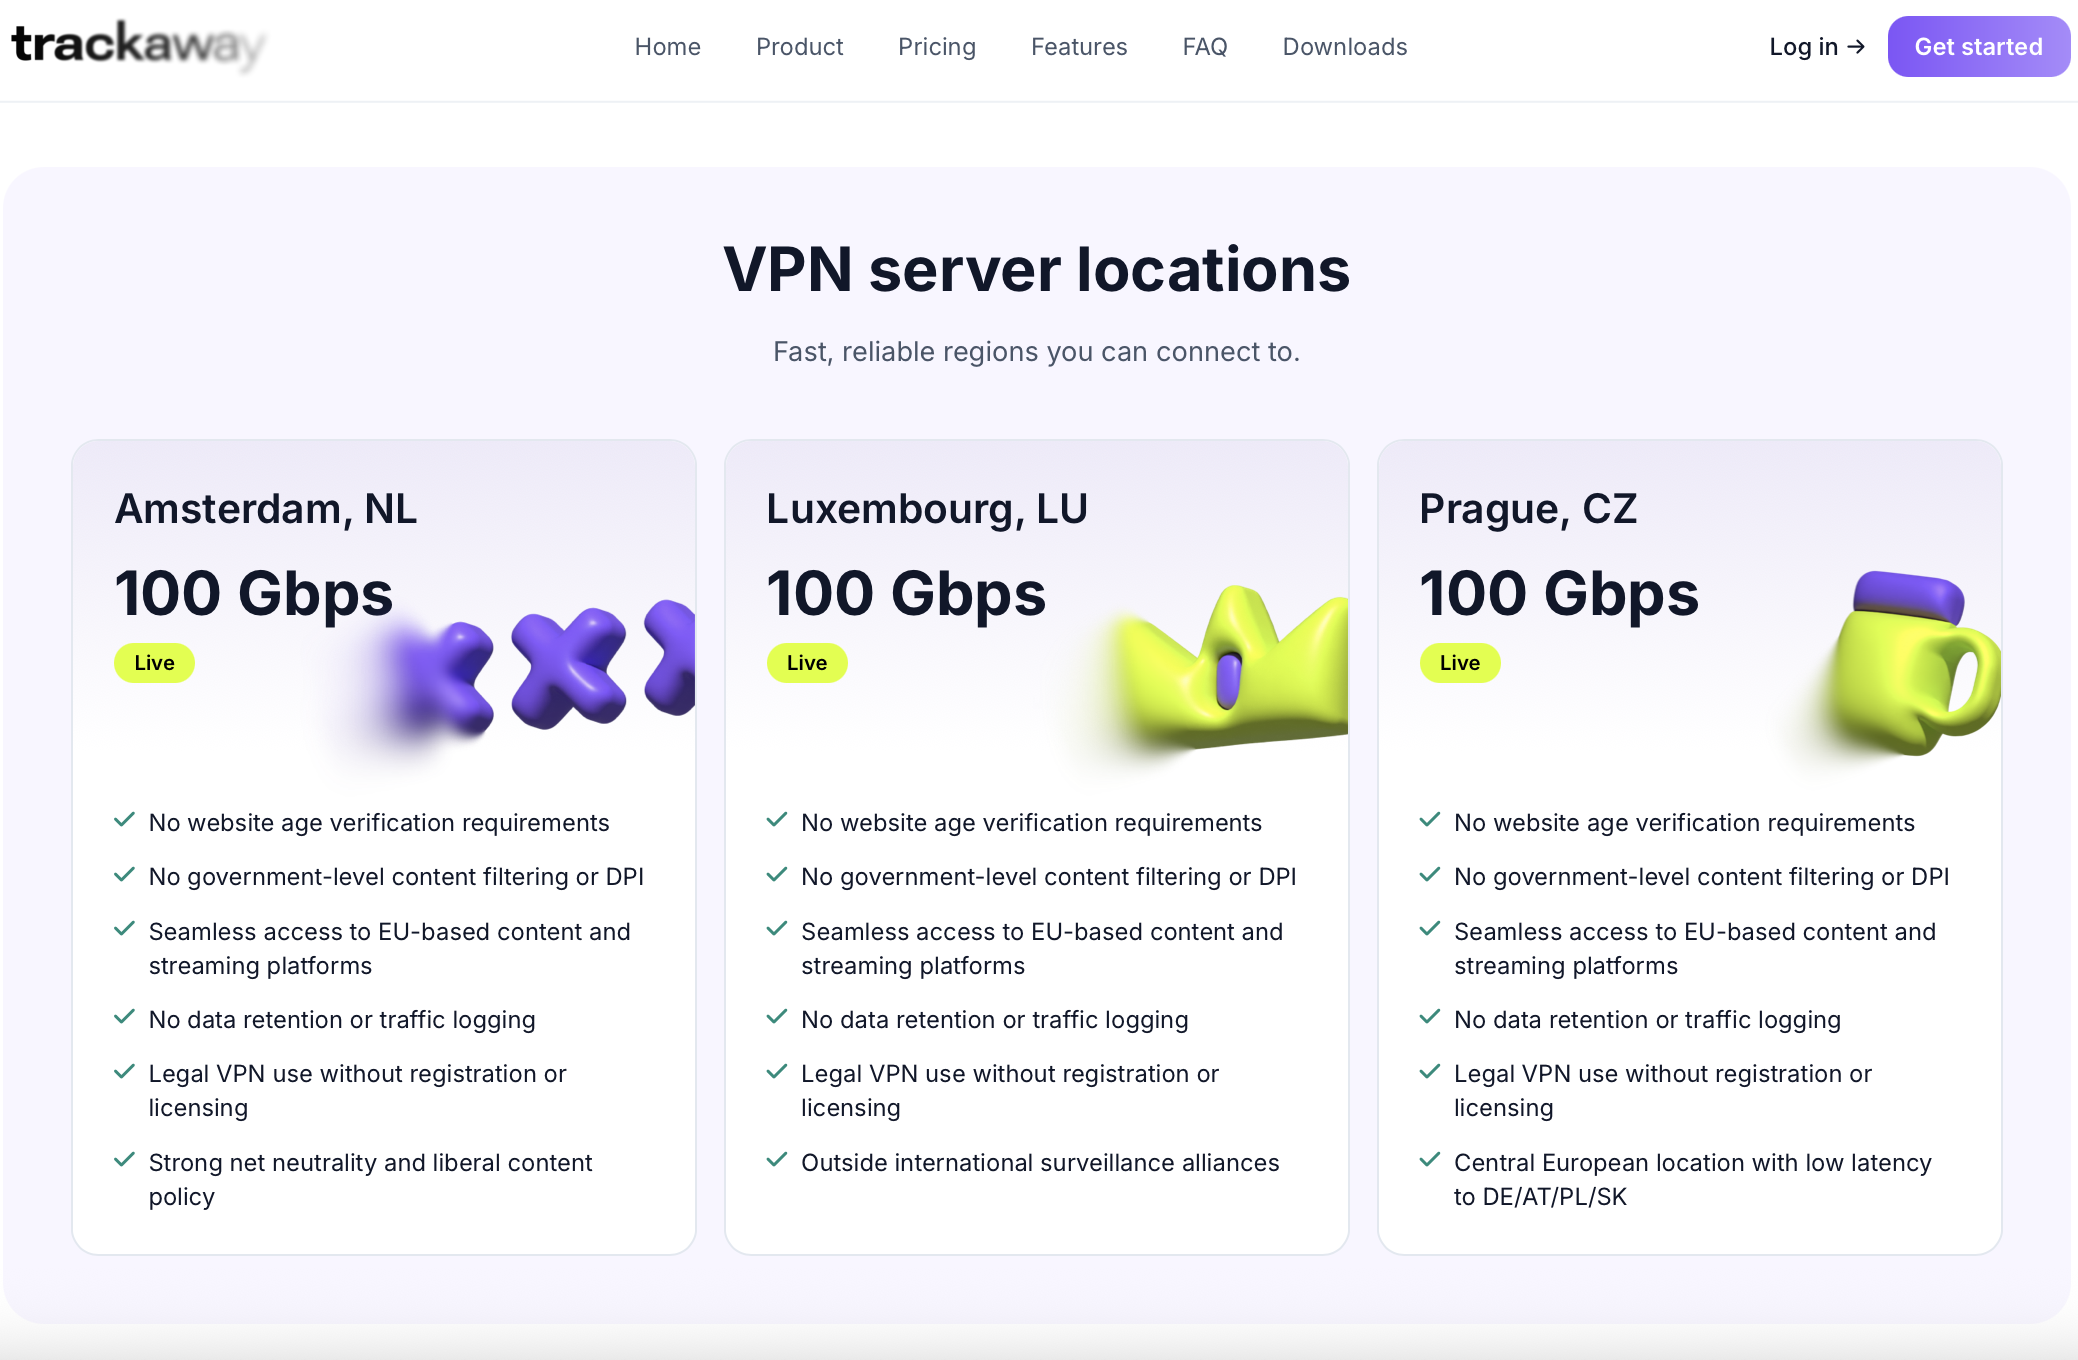Select the Prague, CZ heading
The image size is (2078, 1360).
point(1527,509)
